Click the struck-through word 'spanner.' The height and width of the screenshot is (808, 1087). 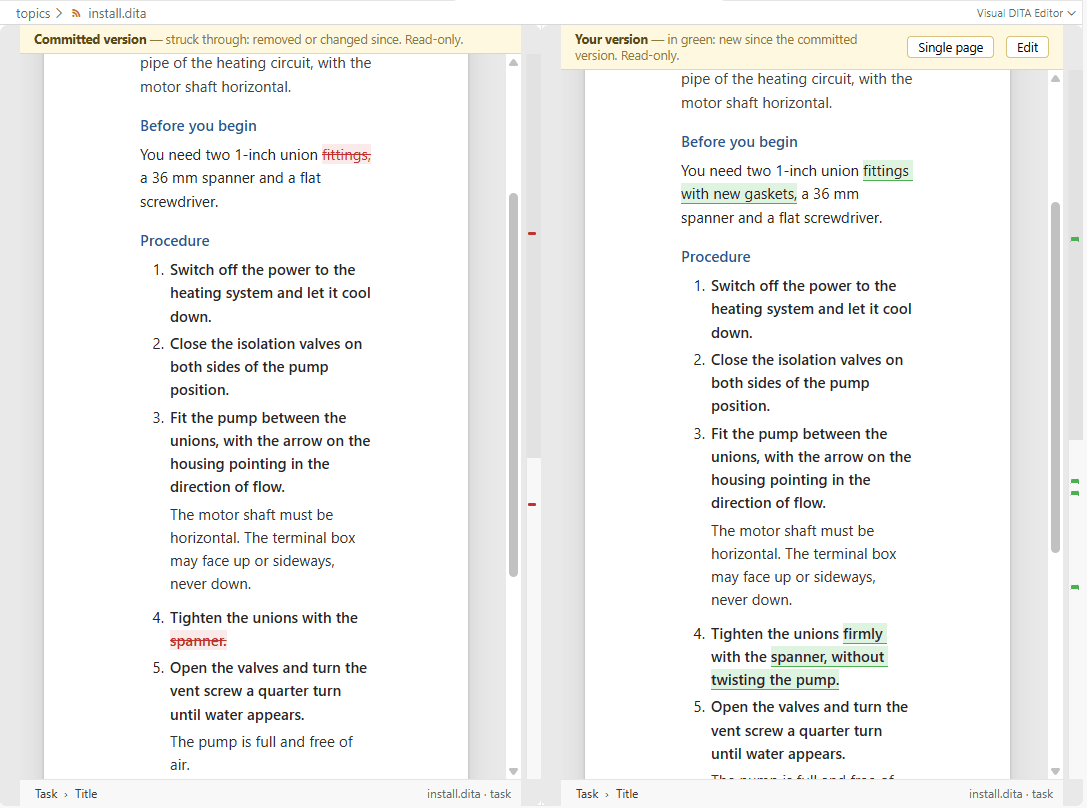(198, 641)
